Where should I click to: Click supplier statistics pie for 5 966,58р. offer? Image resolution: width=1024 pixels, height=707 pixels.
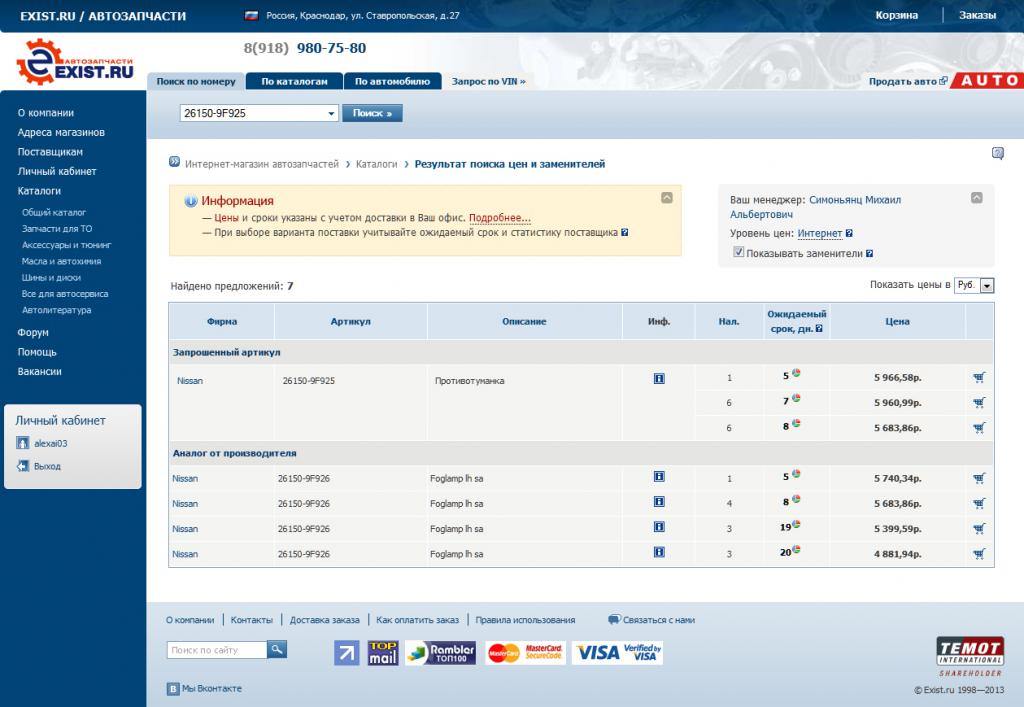point(796,373)
